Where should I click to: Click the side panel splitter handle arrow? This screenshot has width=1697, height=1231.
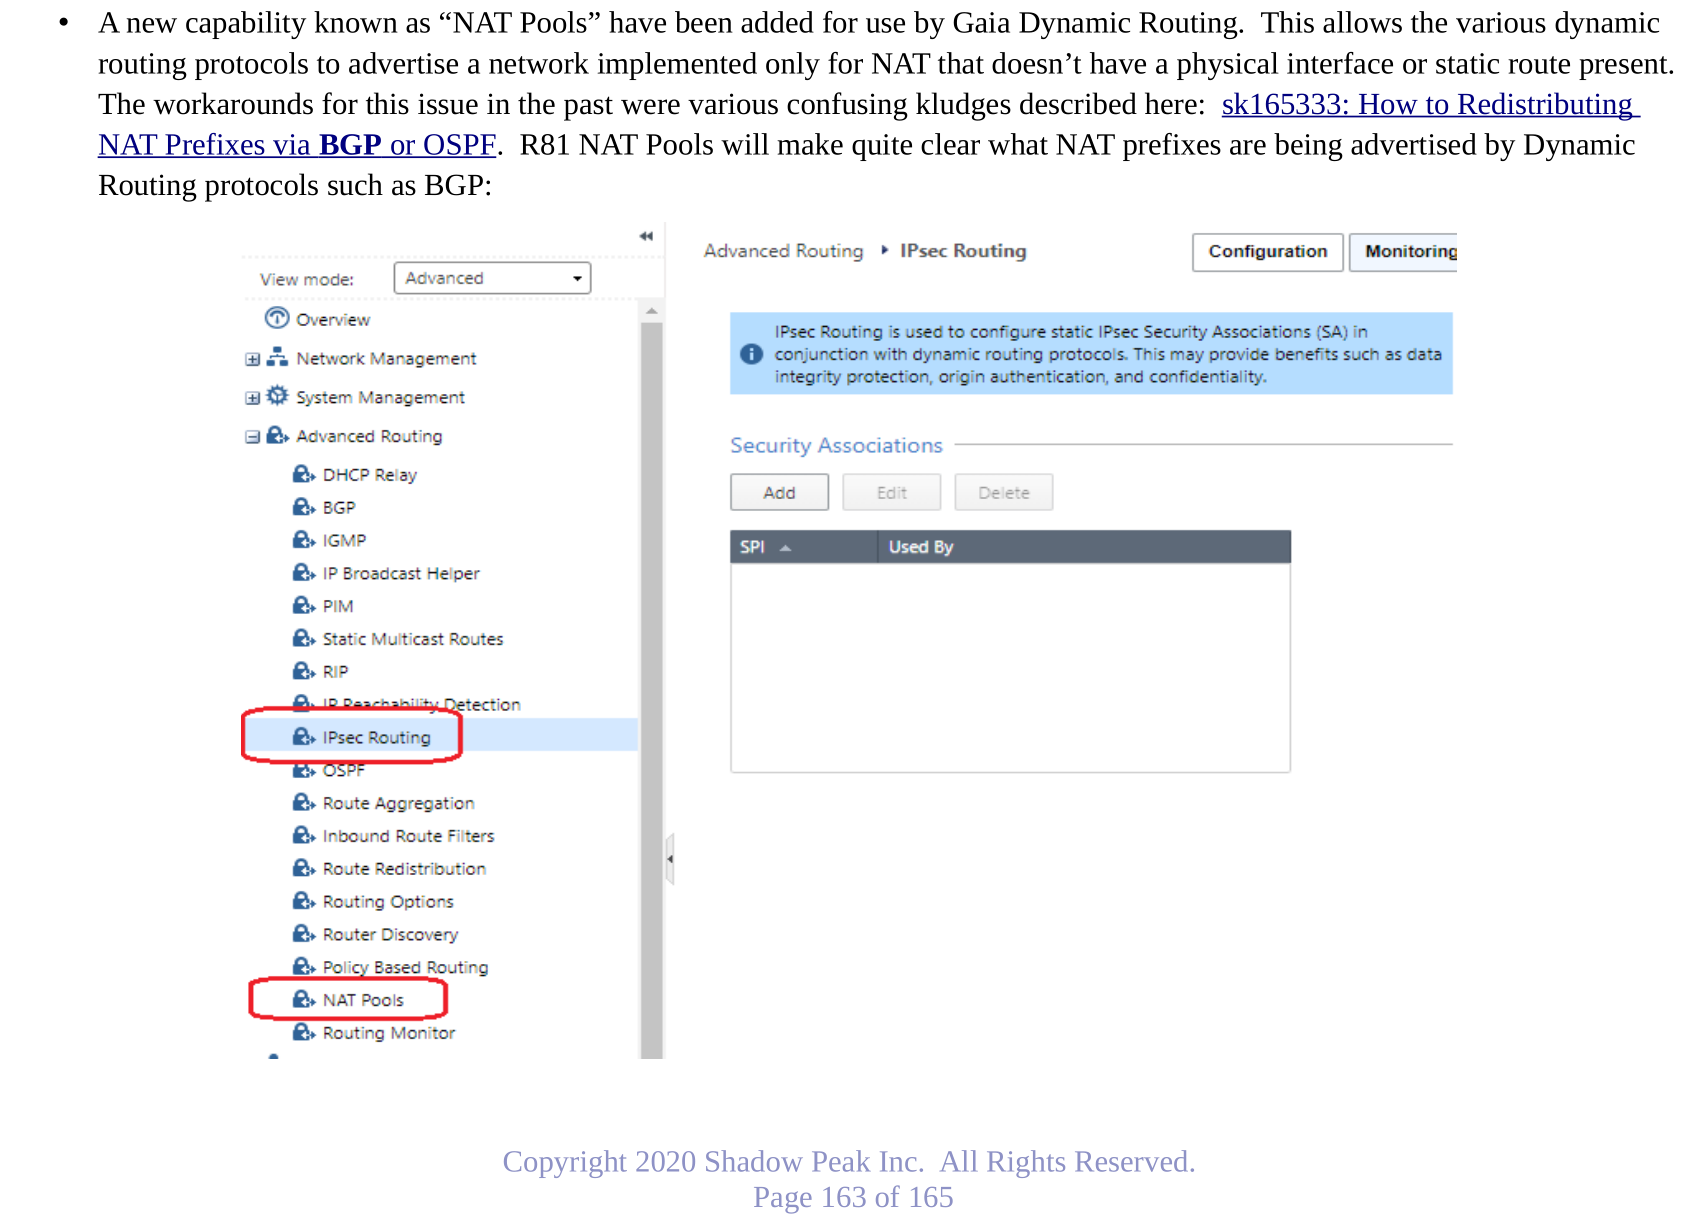pyautogui.click(x=670, y=859)
